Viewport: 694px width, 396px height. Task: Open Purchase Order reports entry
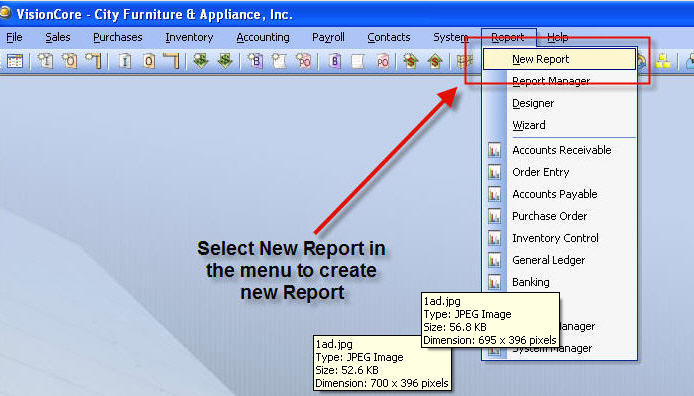point(559,216)
